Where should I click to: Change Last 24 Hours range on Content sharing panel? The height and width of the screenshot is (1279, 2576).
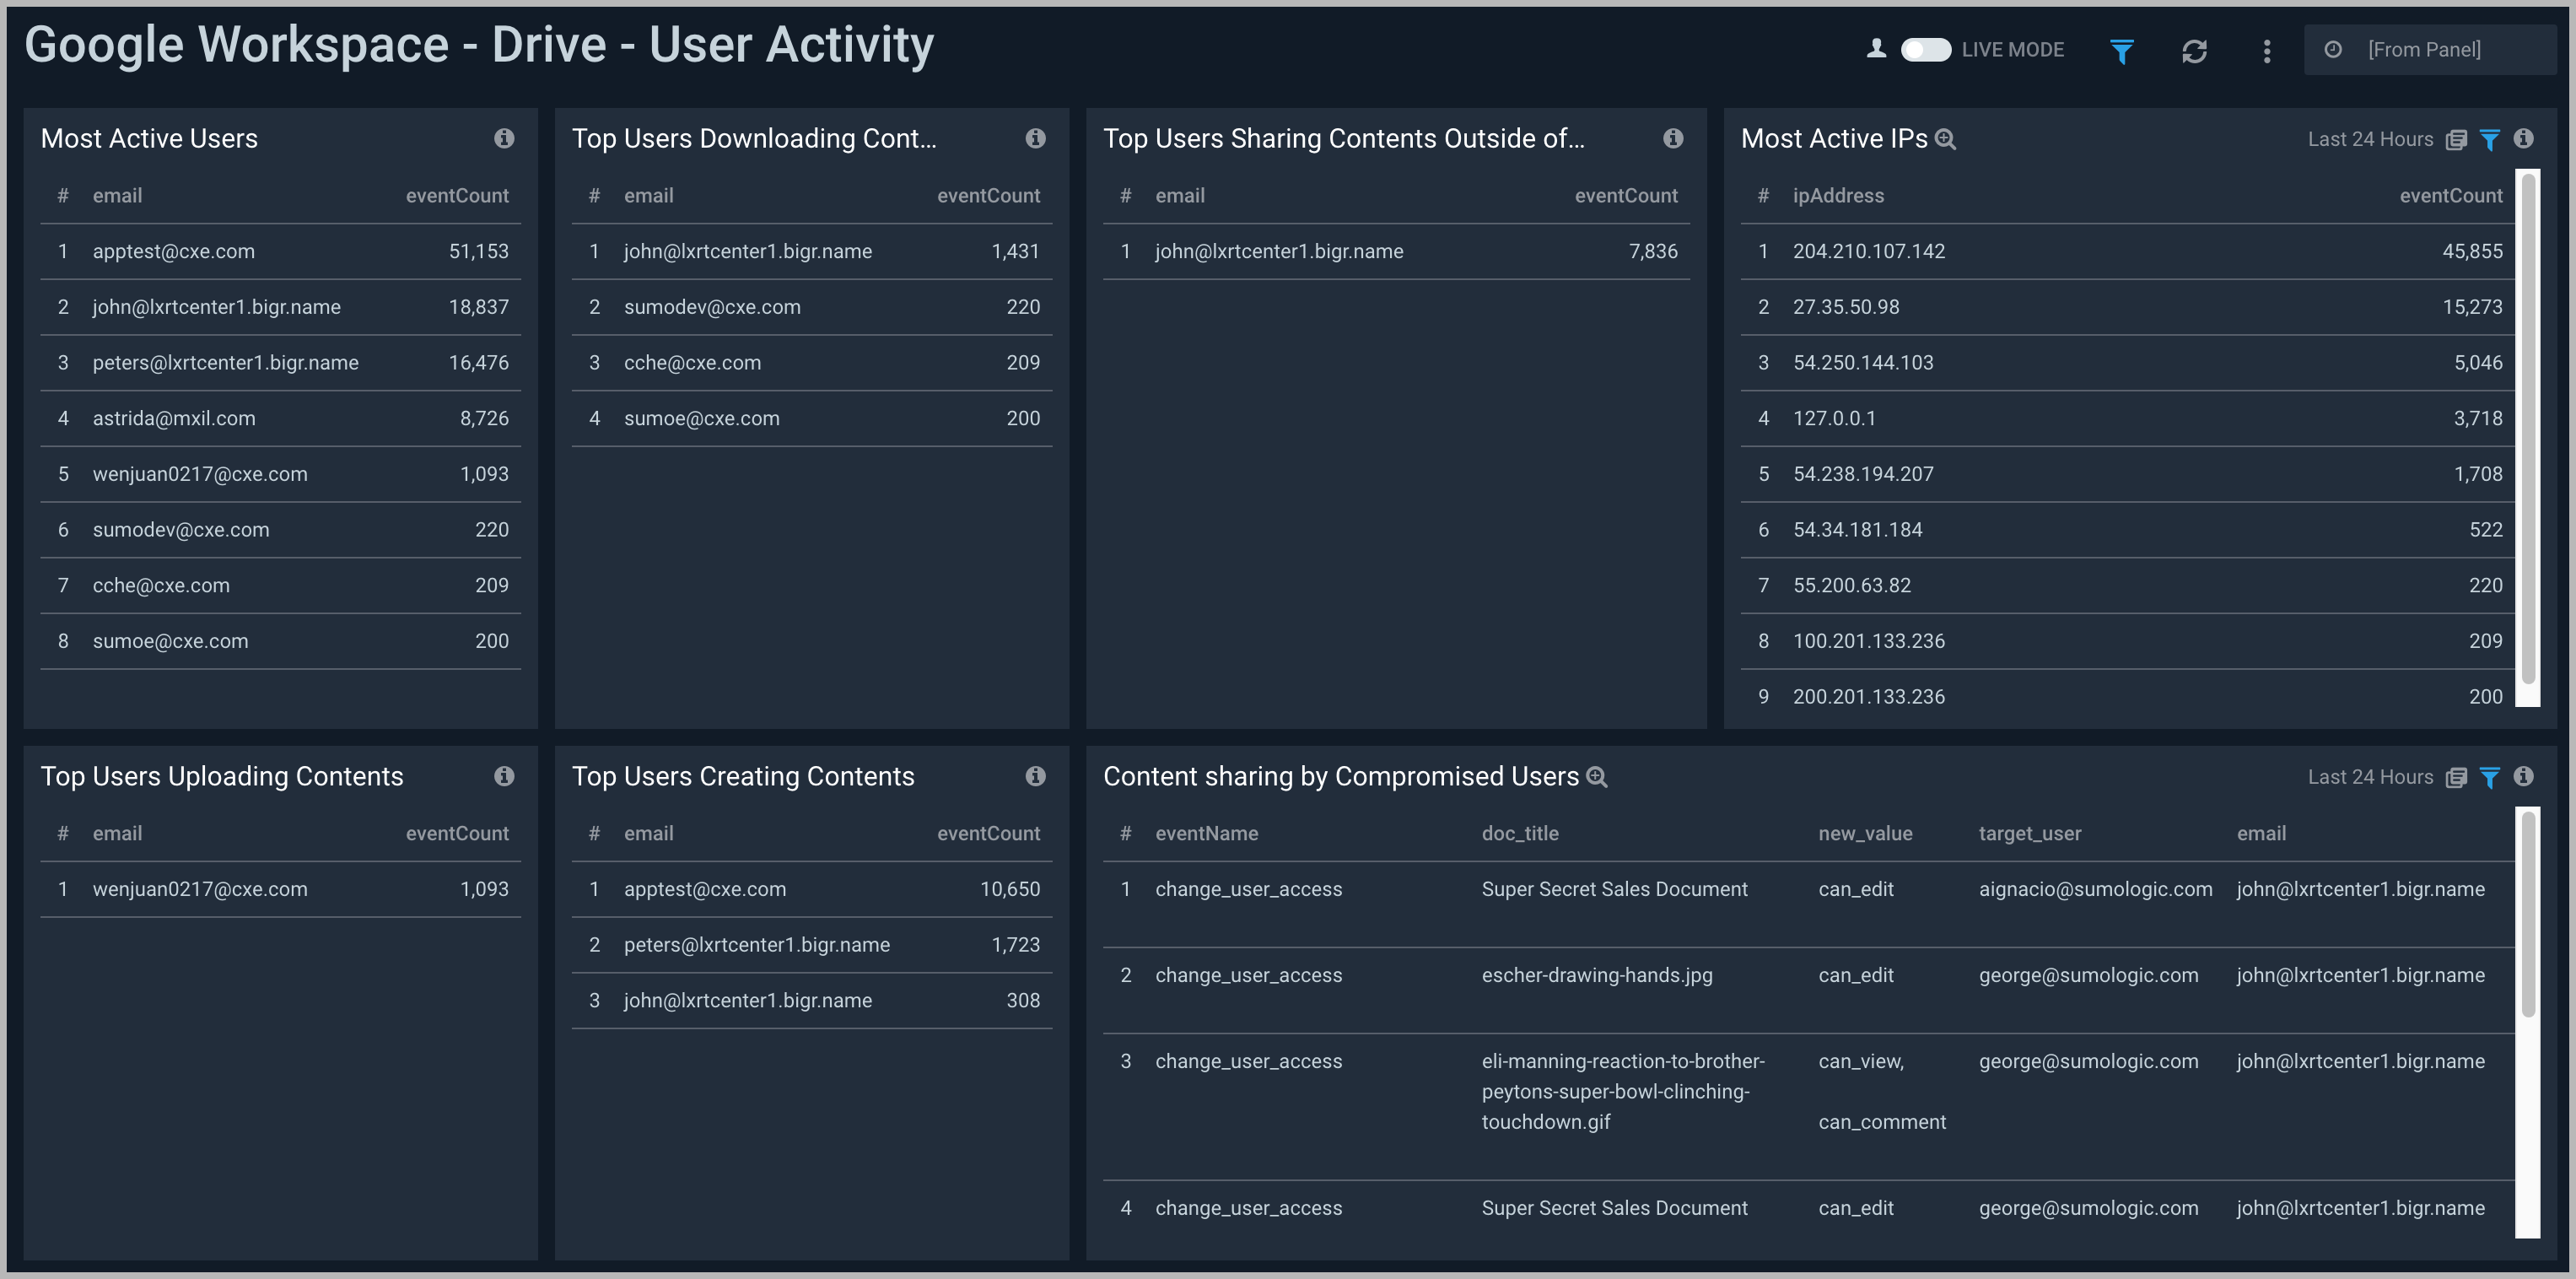tap(2371, 777)
